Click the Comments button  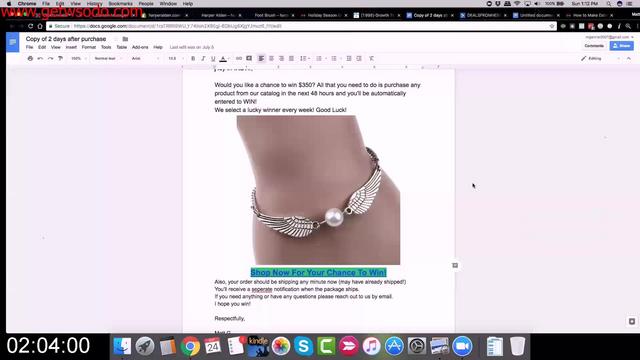pos(594,46)
